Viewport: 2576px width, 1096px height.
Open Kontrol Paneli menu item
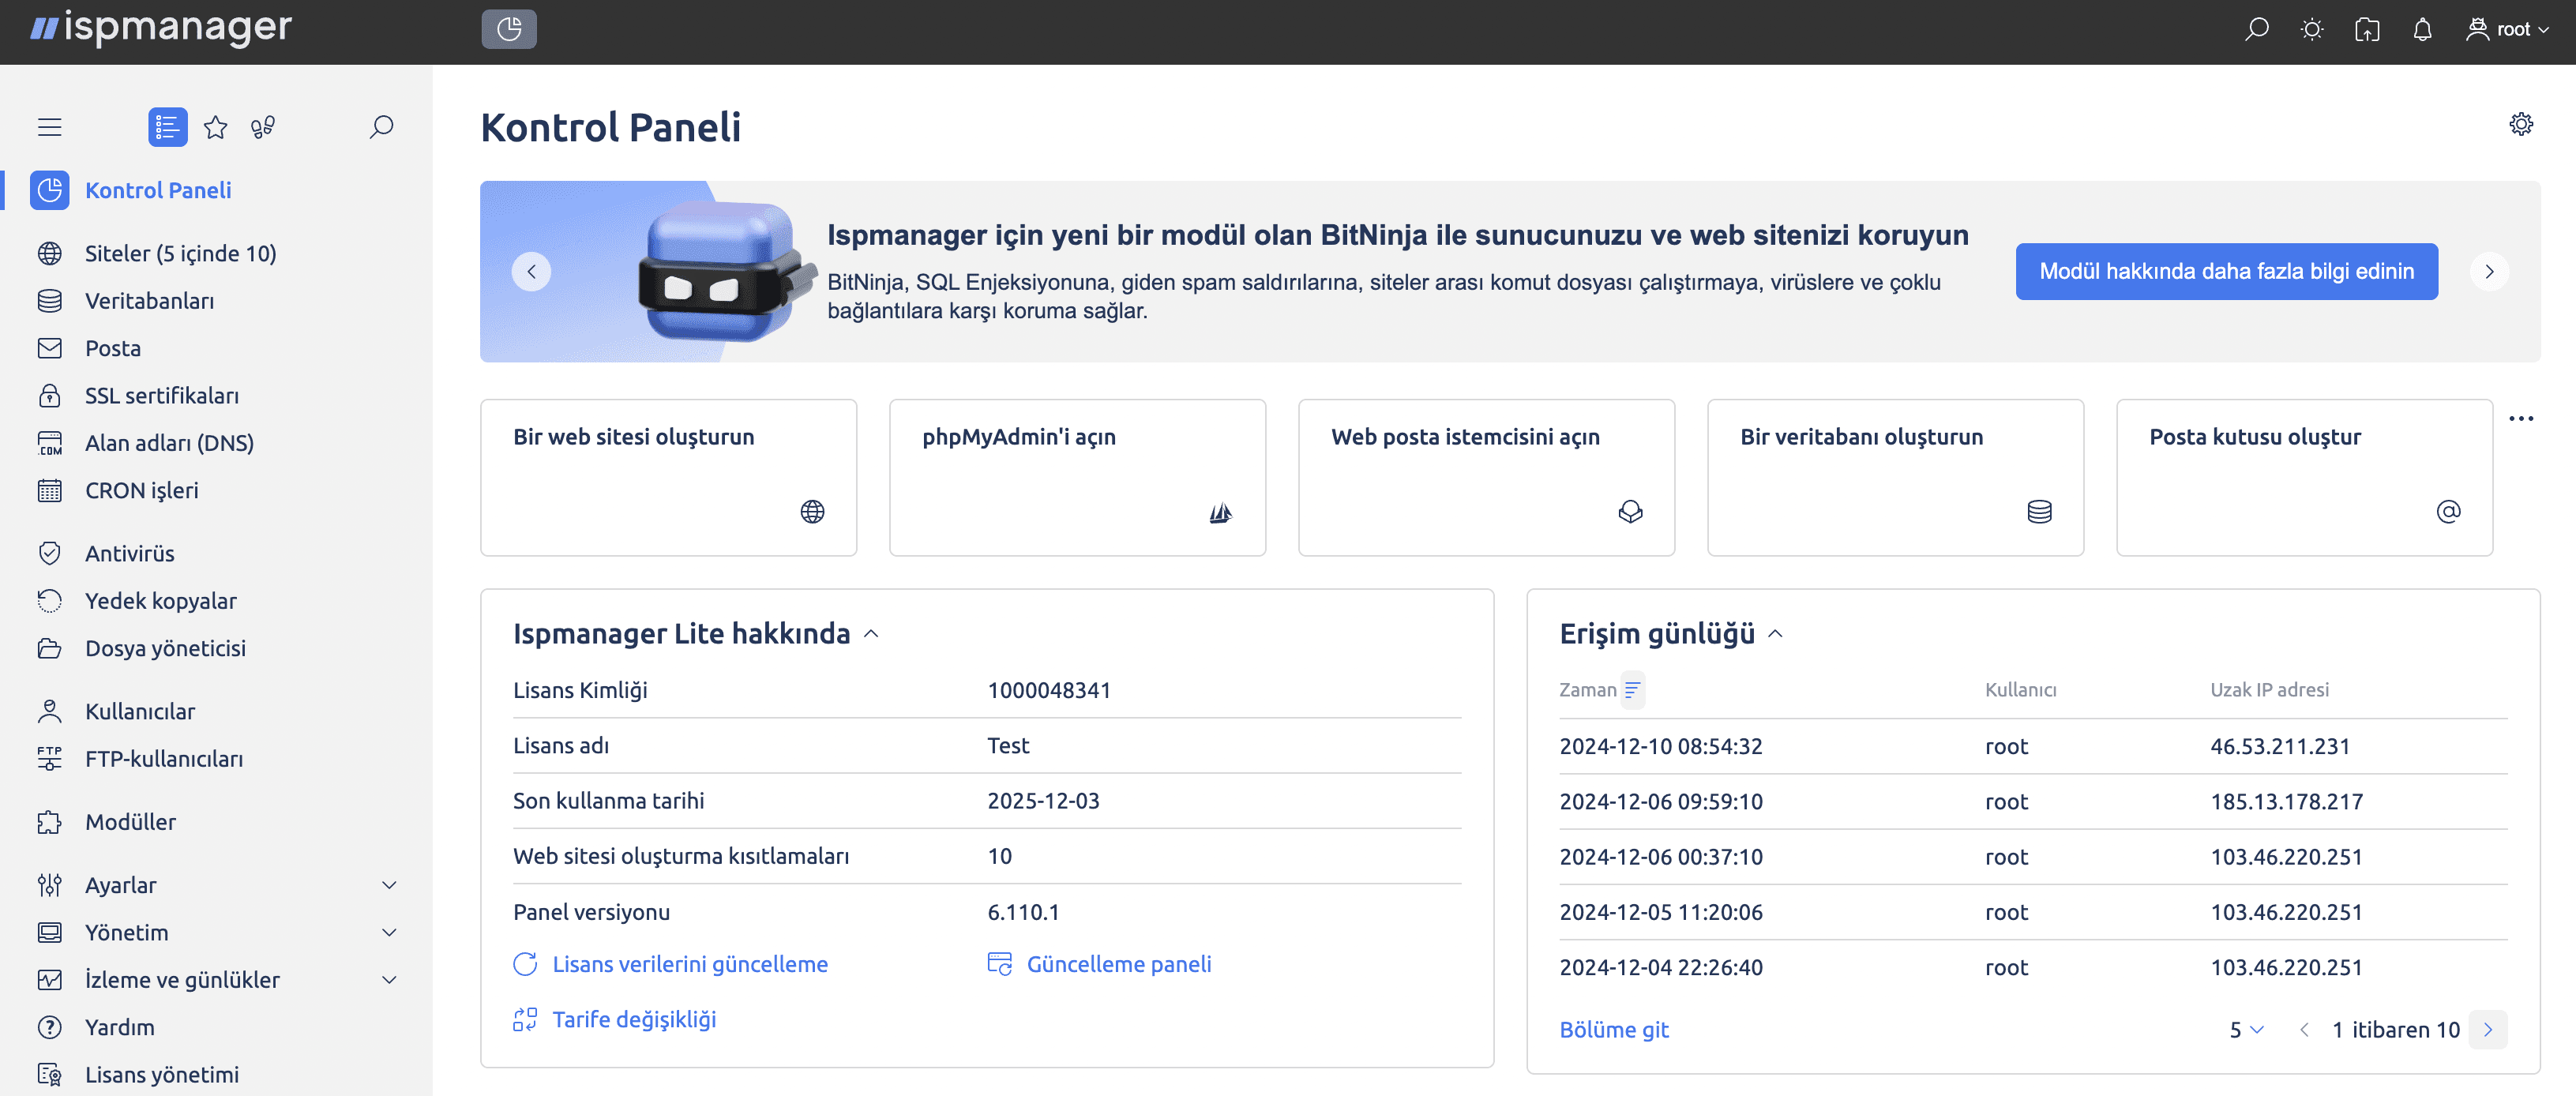158,190
